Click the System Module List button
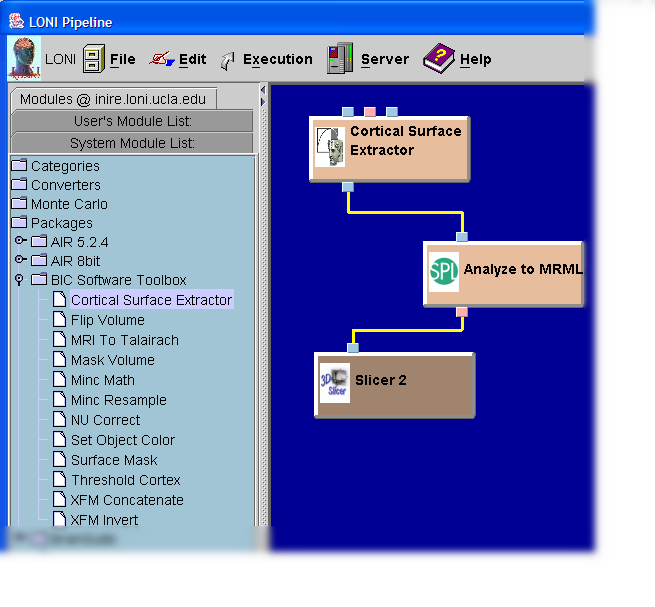 [131, 143]
